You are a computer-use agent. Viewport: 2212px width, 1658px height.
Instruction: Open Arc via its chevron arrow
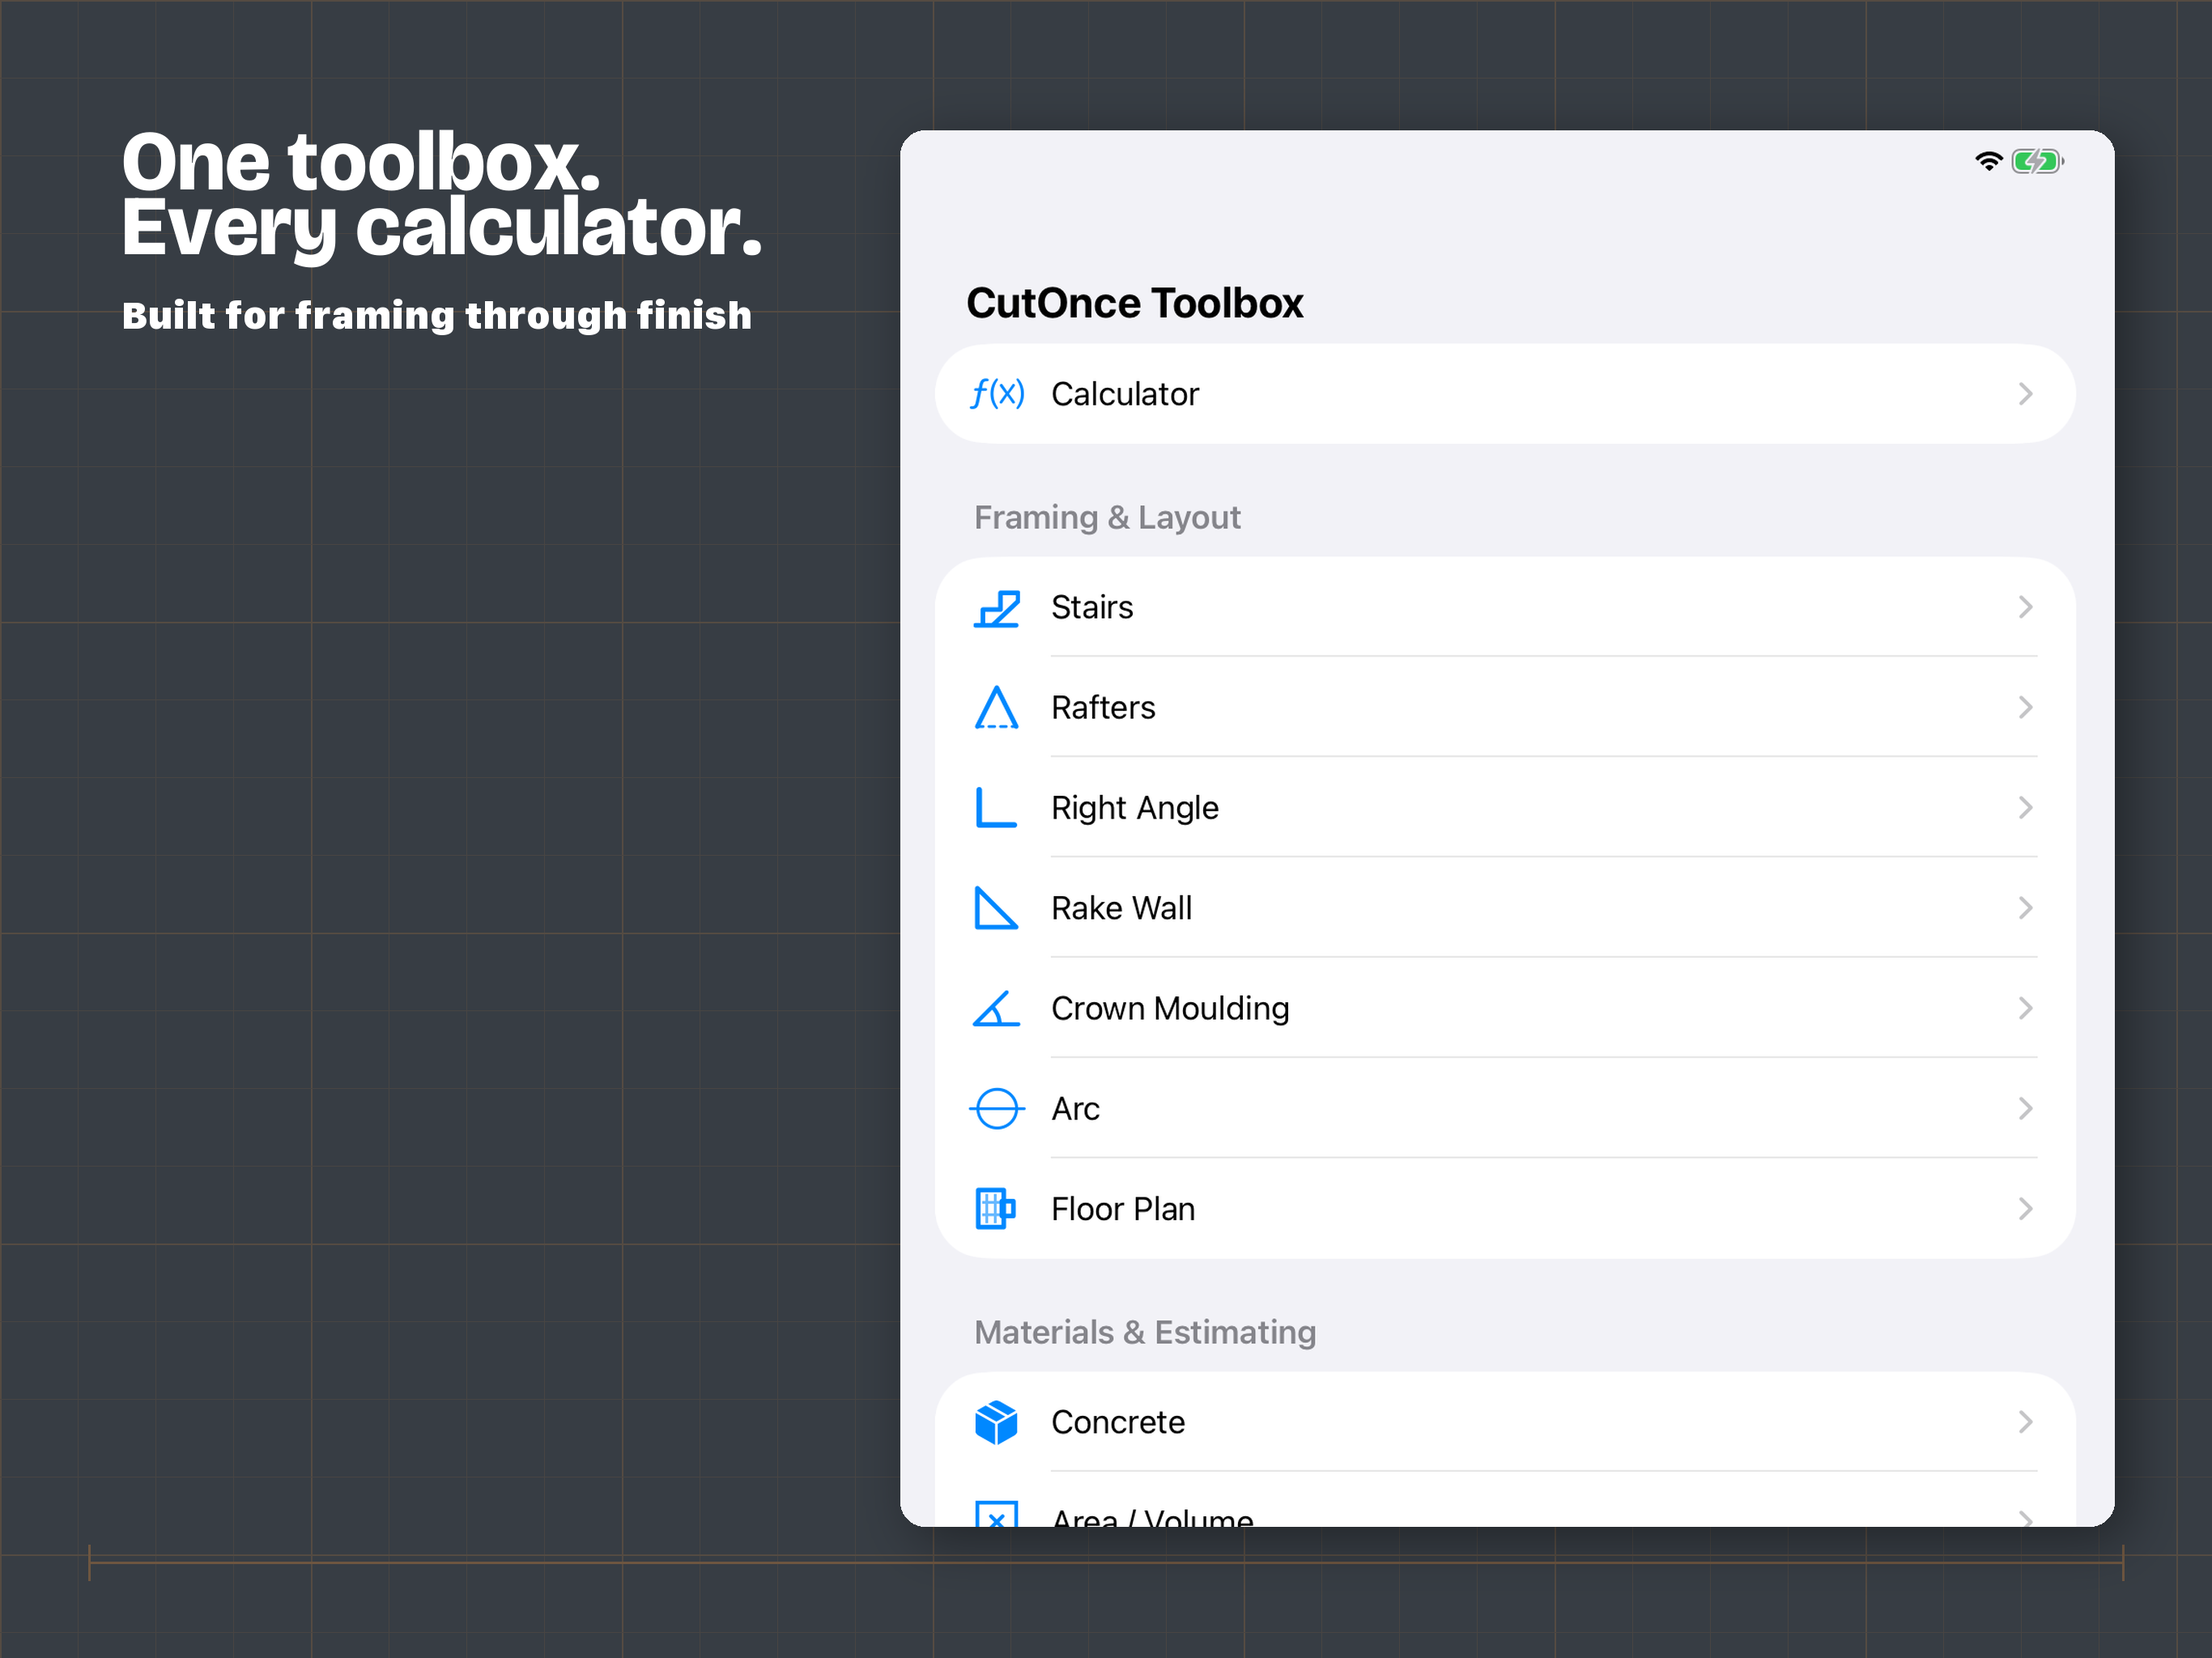(2025, 1109)
